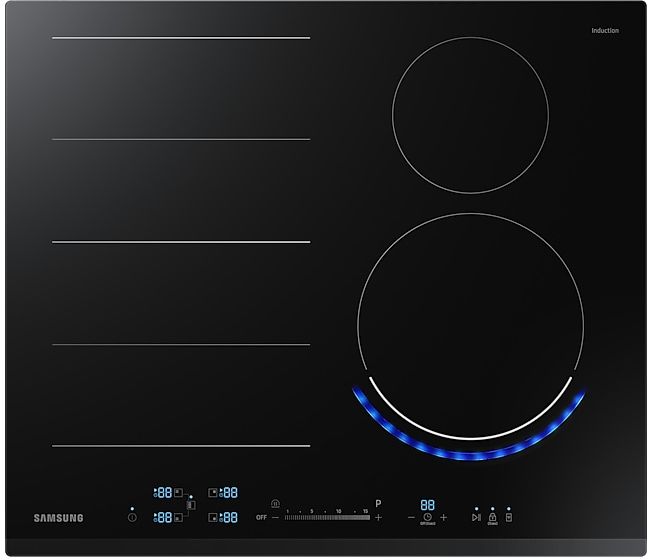
Task: Tap the timer clock icon
Action: tap(428, 517)
